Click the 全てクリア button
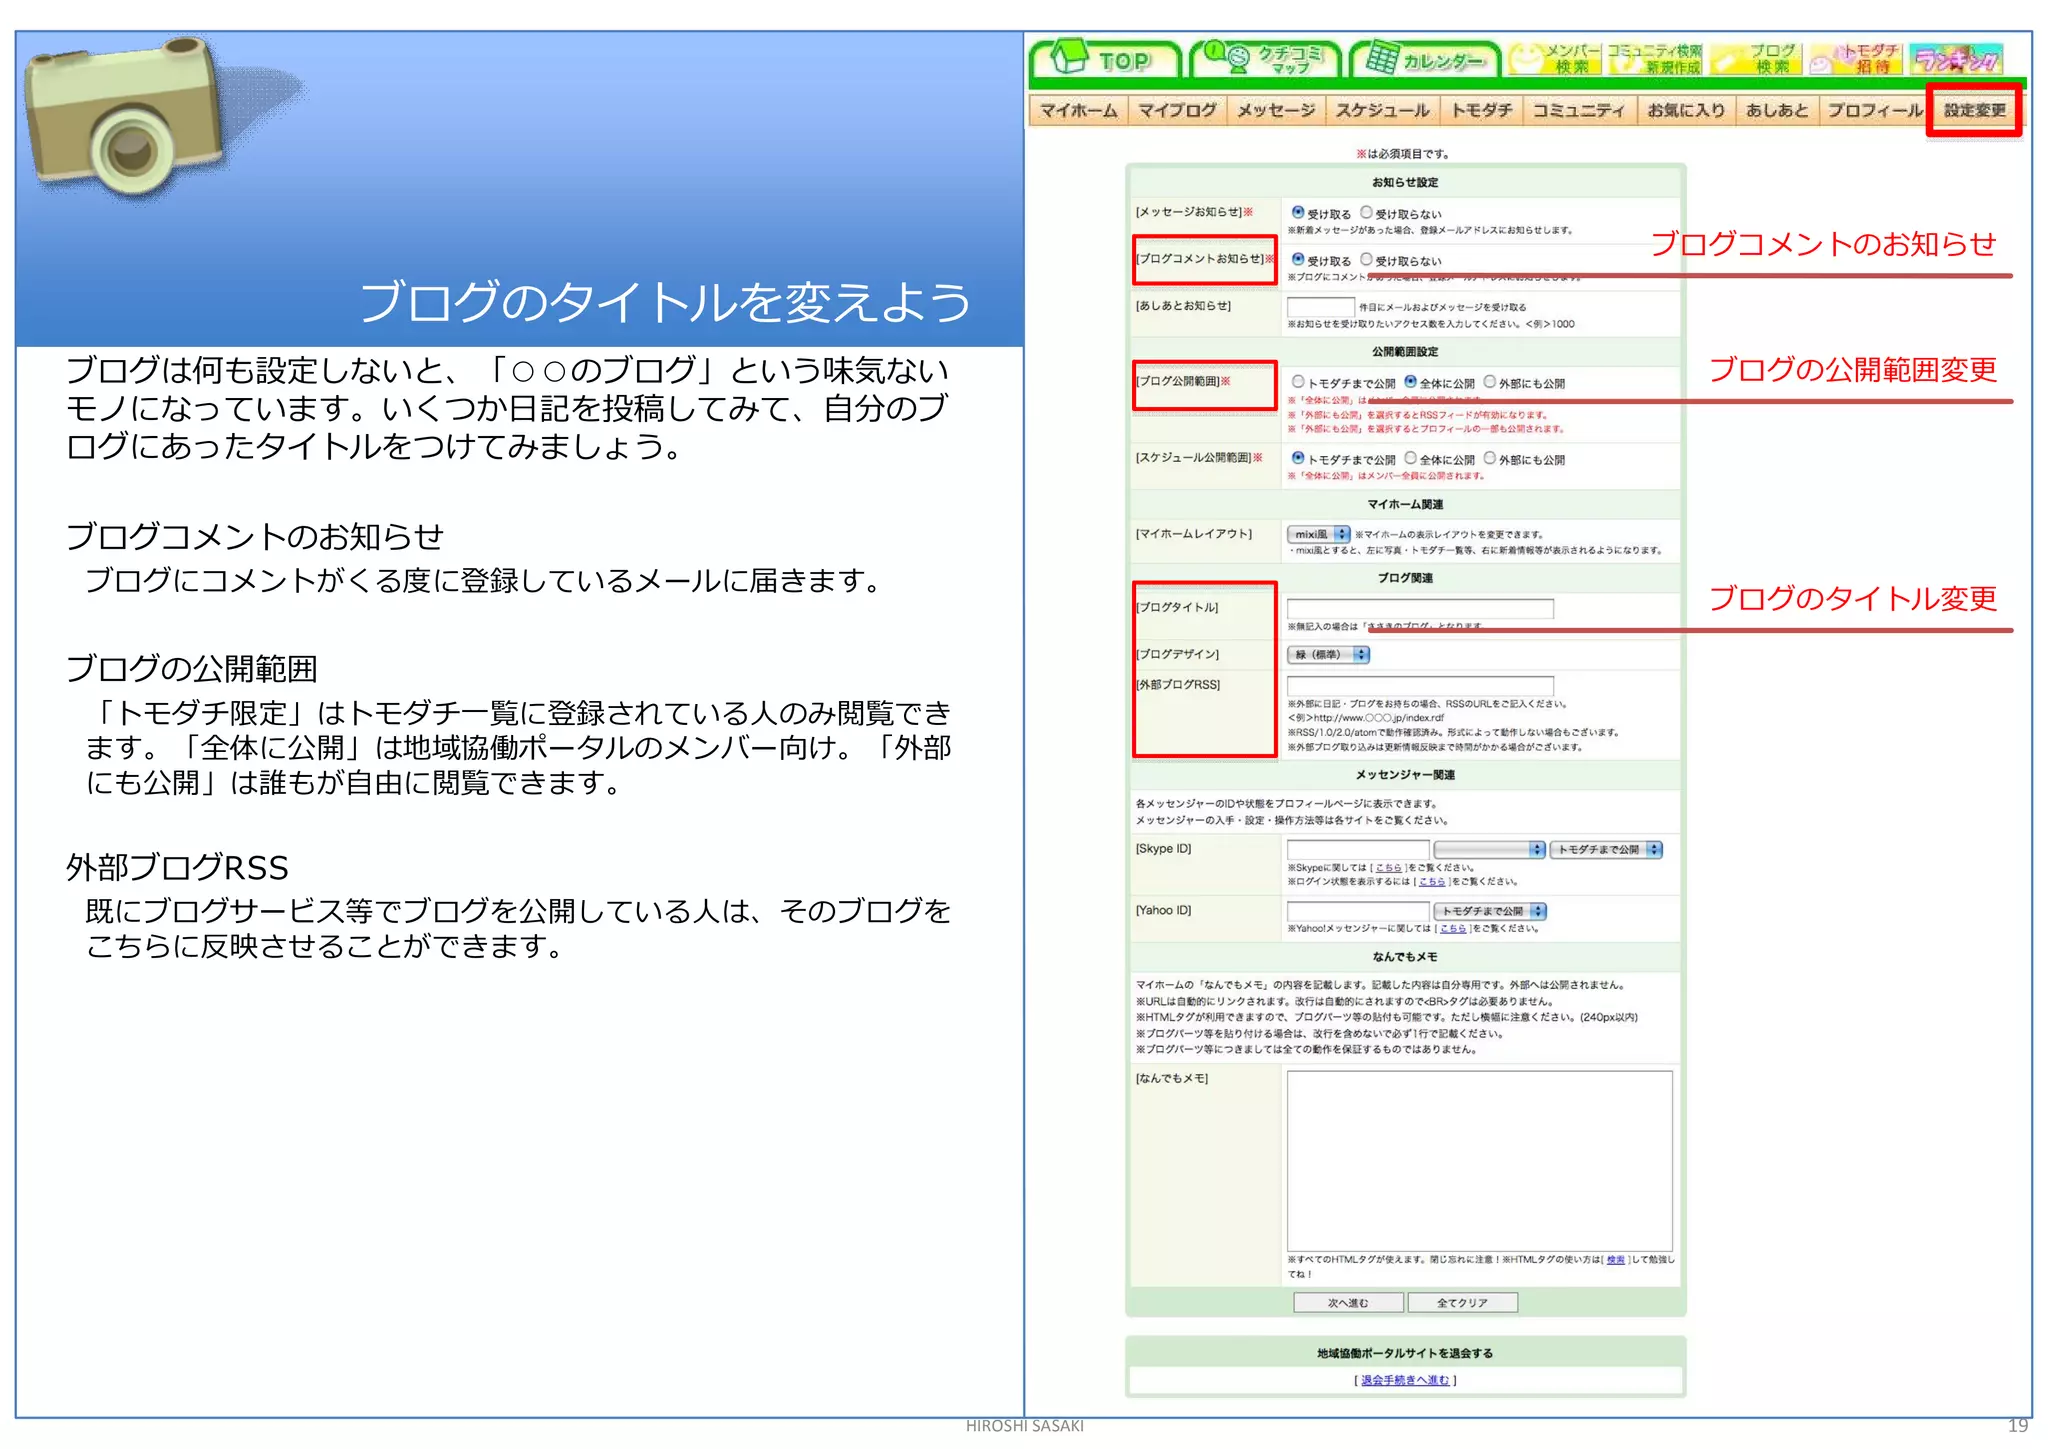This screenshot has height=1449, width=2048. click(x=1462, y=1302)
